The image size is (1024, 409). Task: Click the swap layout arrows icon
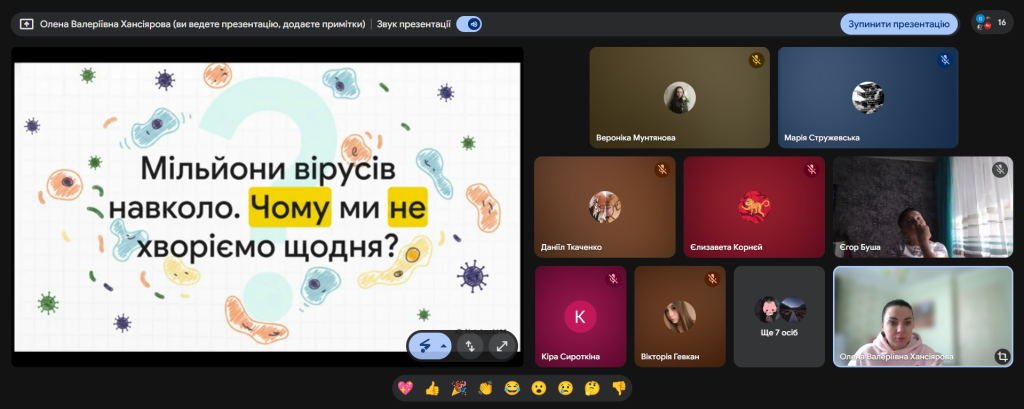pos(470,346)
